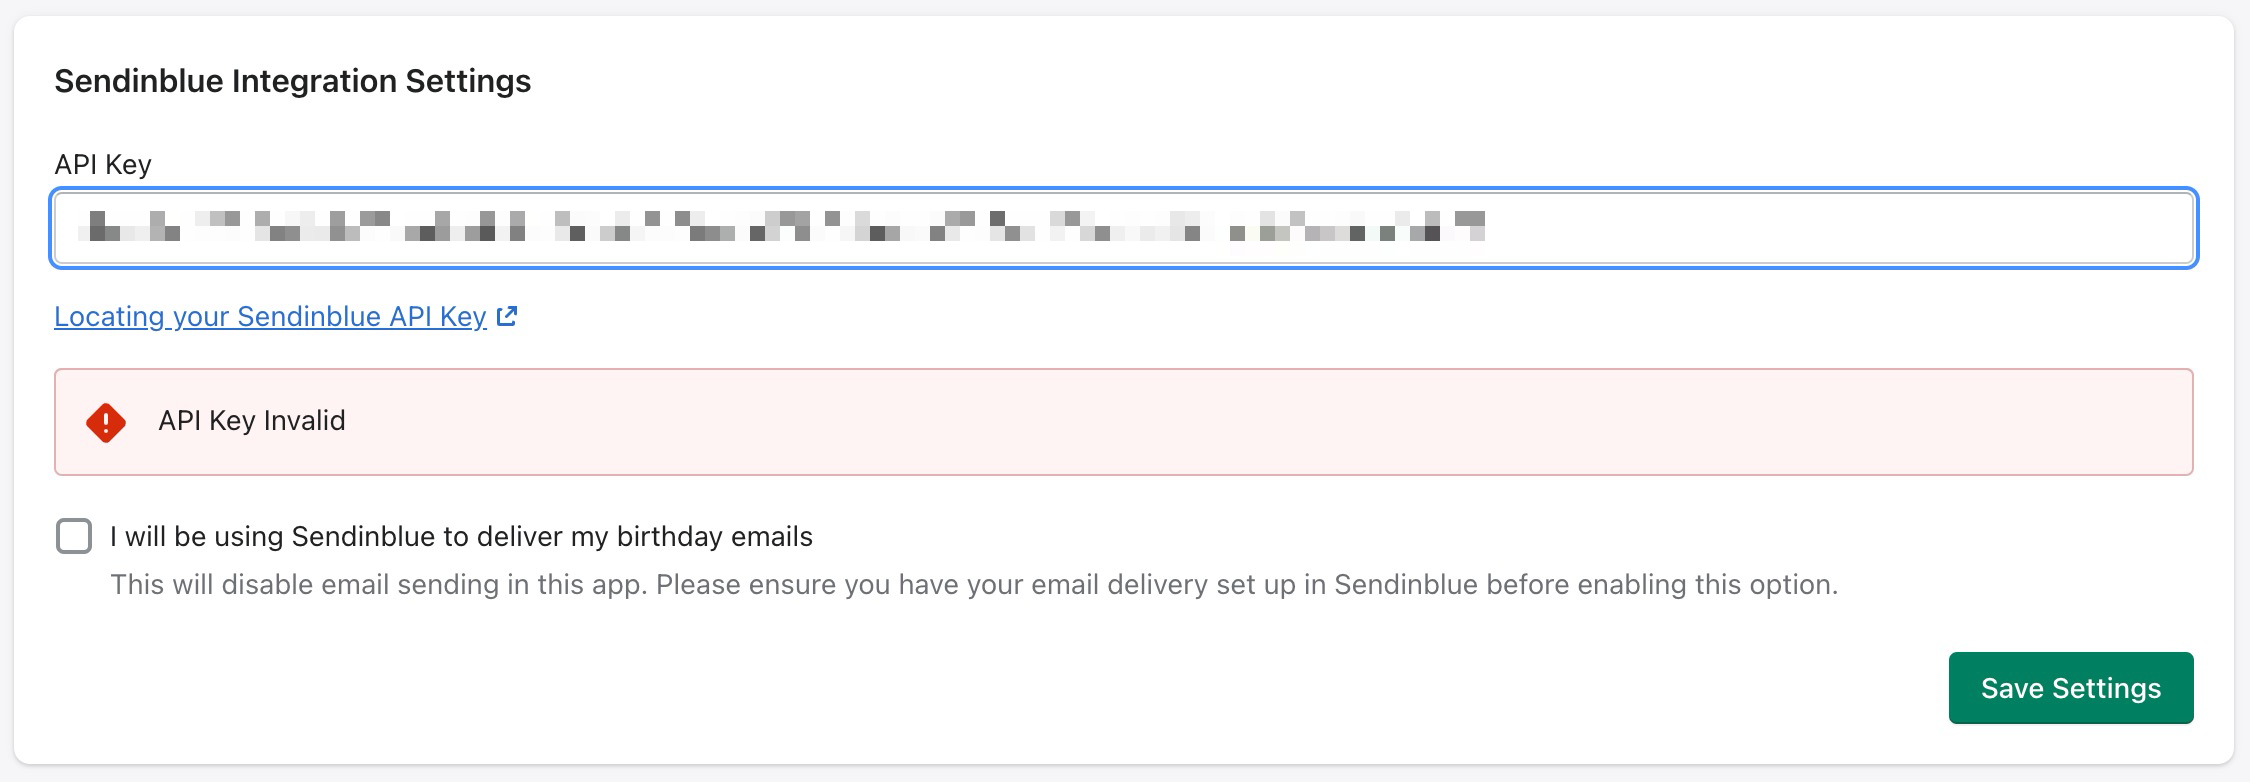This screenshot has height=782, width=2250.
Task: Click the word 'Integration' in the heading
Action: [x=314, y=81]
